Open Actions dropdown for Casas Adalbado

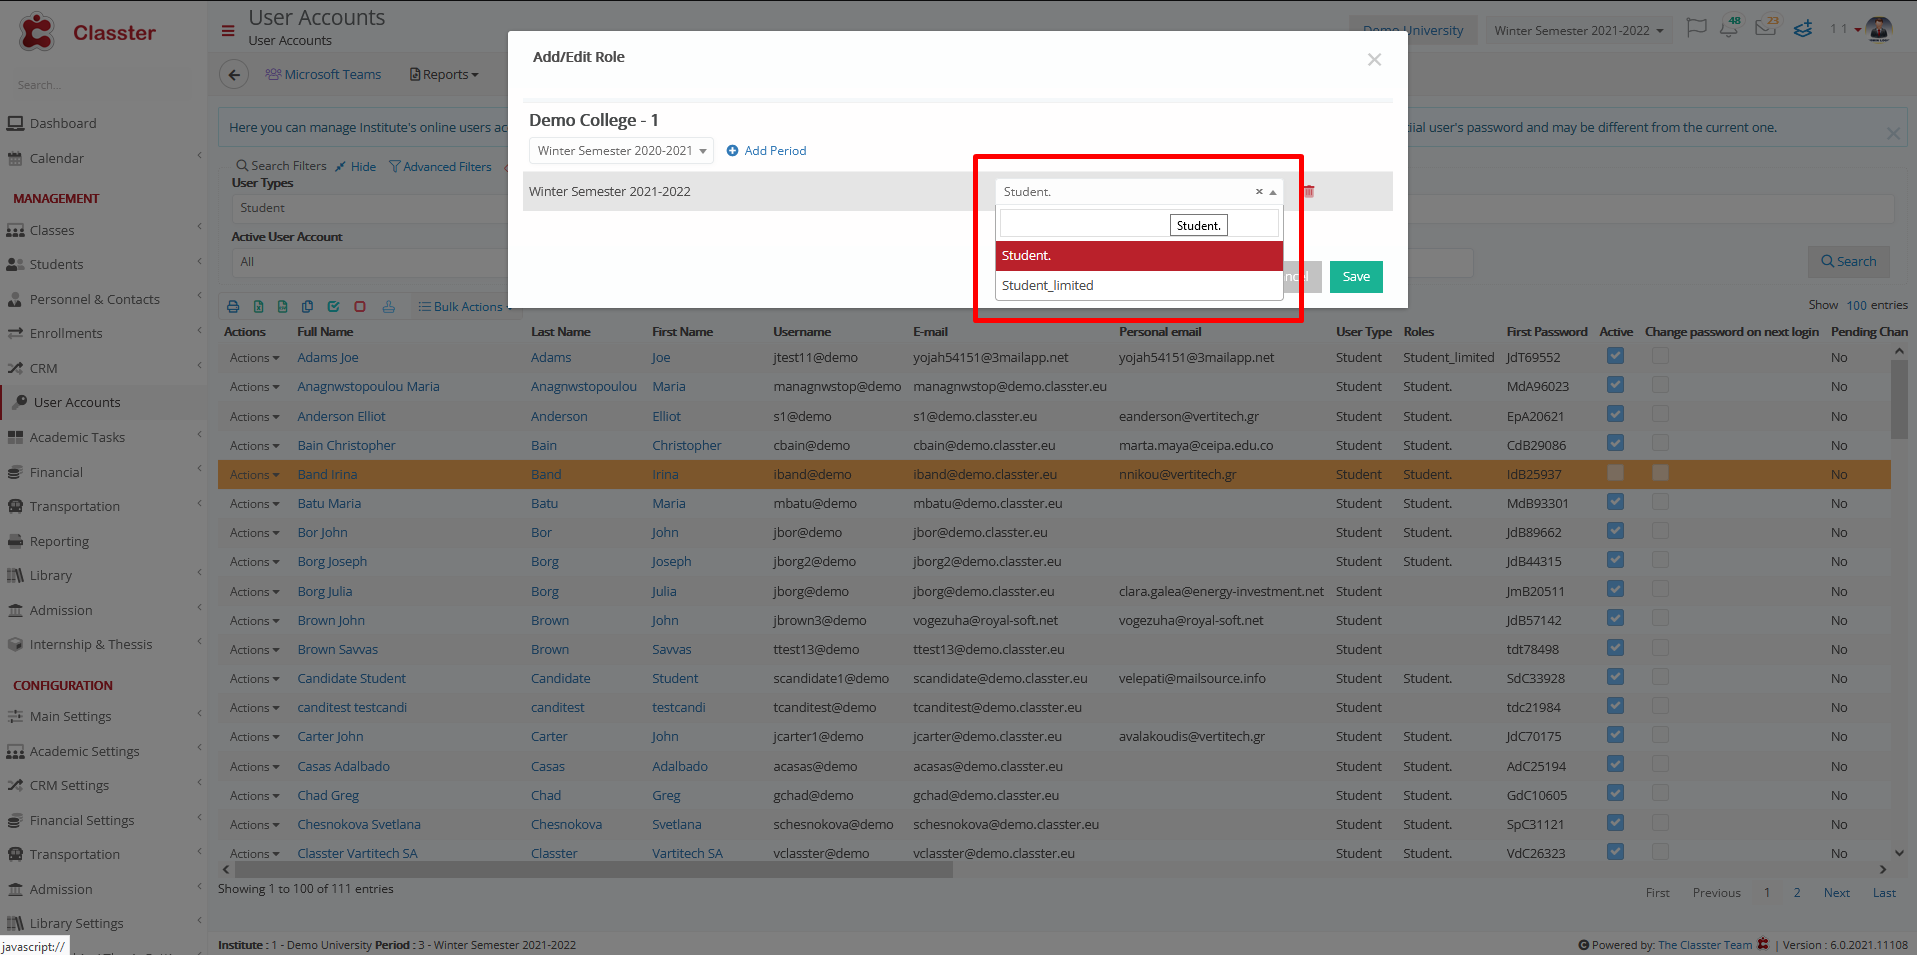254,767
